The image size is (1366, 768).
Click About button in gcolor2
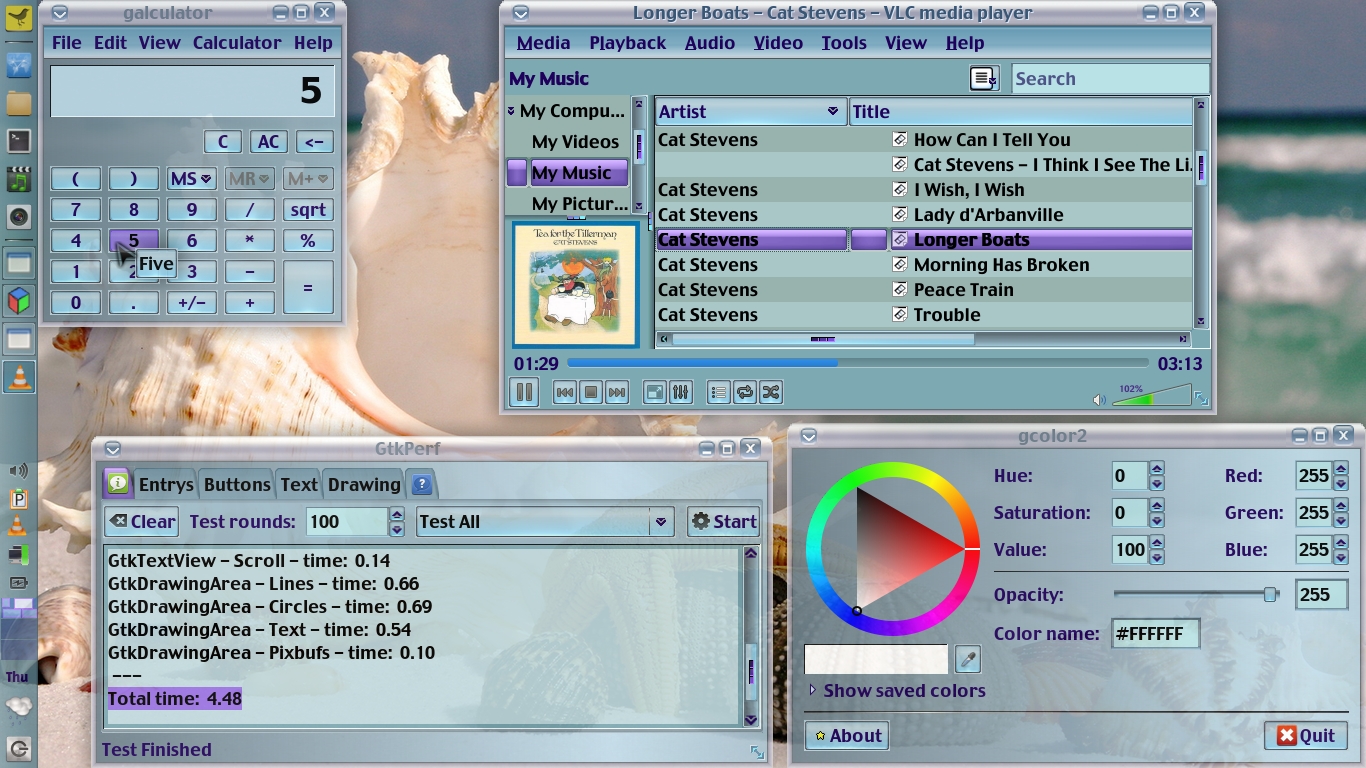(x=847, y=736)
